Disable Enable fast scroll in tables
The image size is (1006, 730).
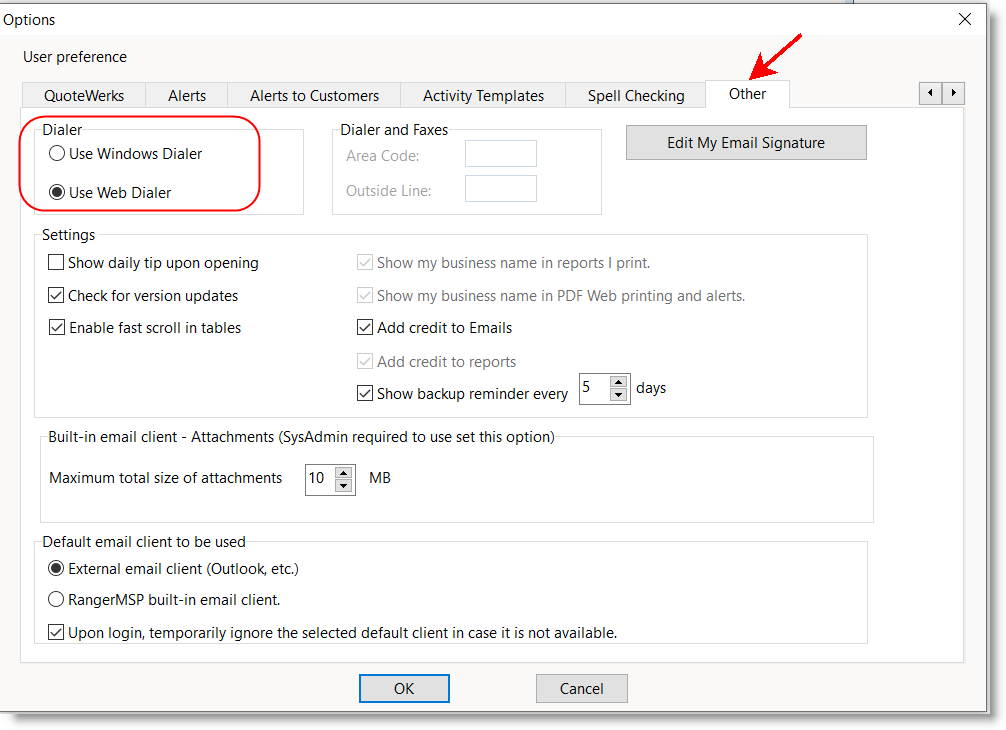tap(56, 328)
